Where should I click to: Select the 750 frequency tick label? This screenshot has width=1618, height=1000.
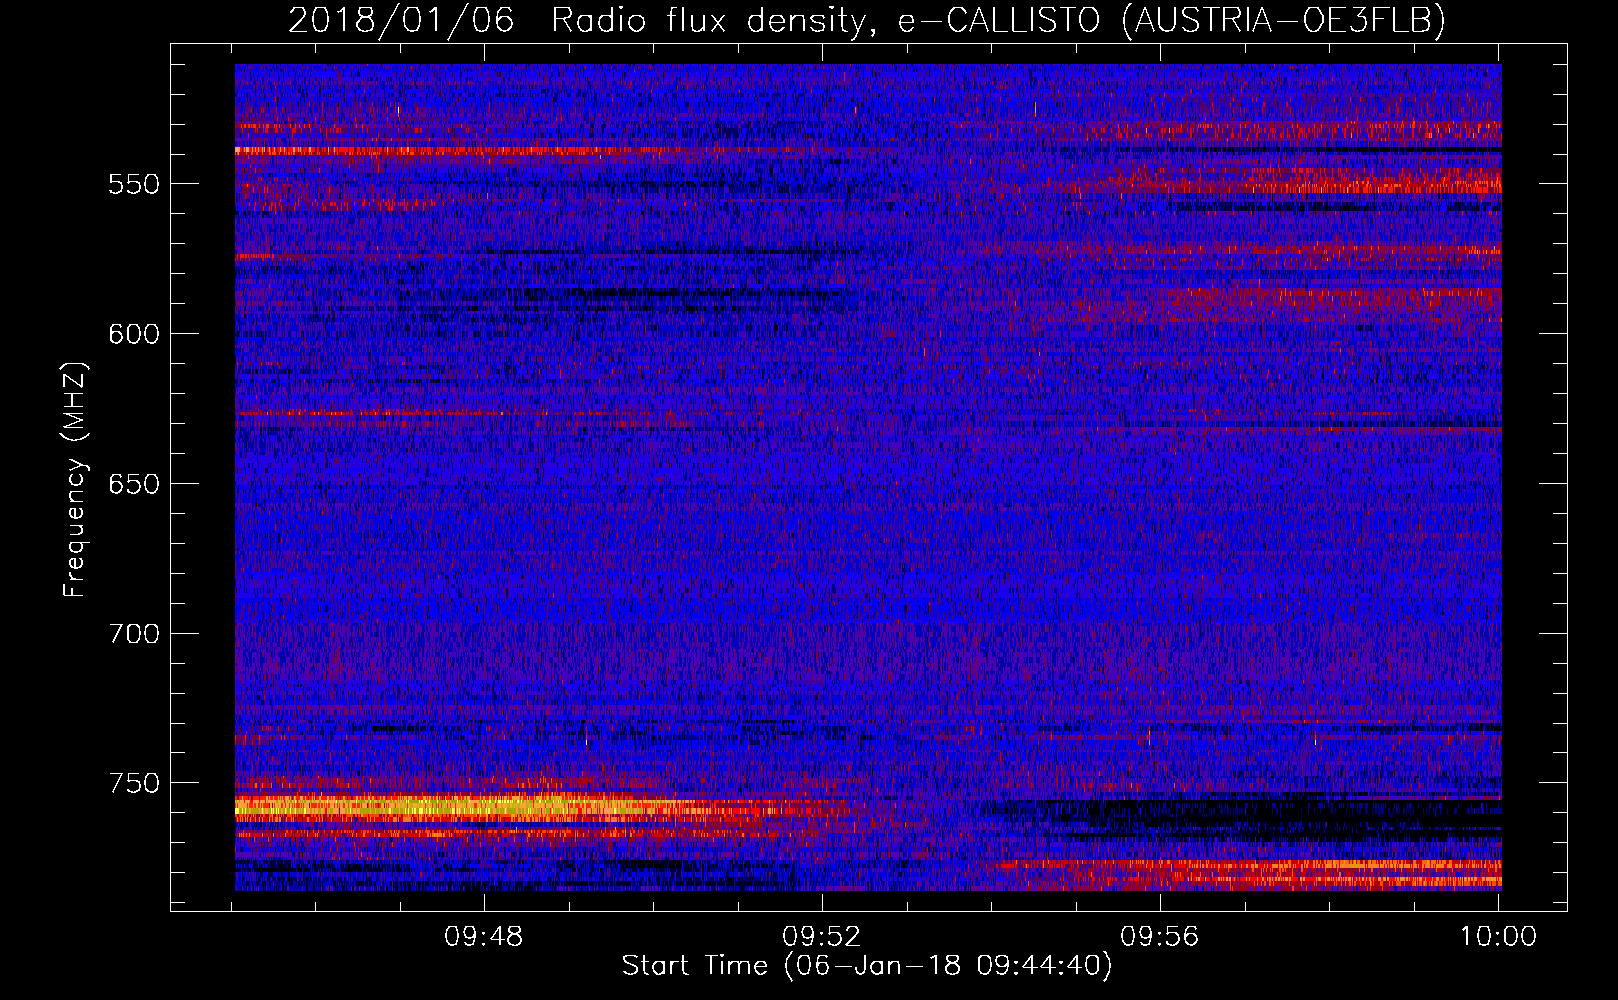(x=134, y=784)
